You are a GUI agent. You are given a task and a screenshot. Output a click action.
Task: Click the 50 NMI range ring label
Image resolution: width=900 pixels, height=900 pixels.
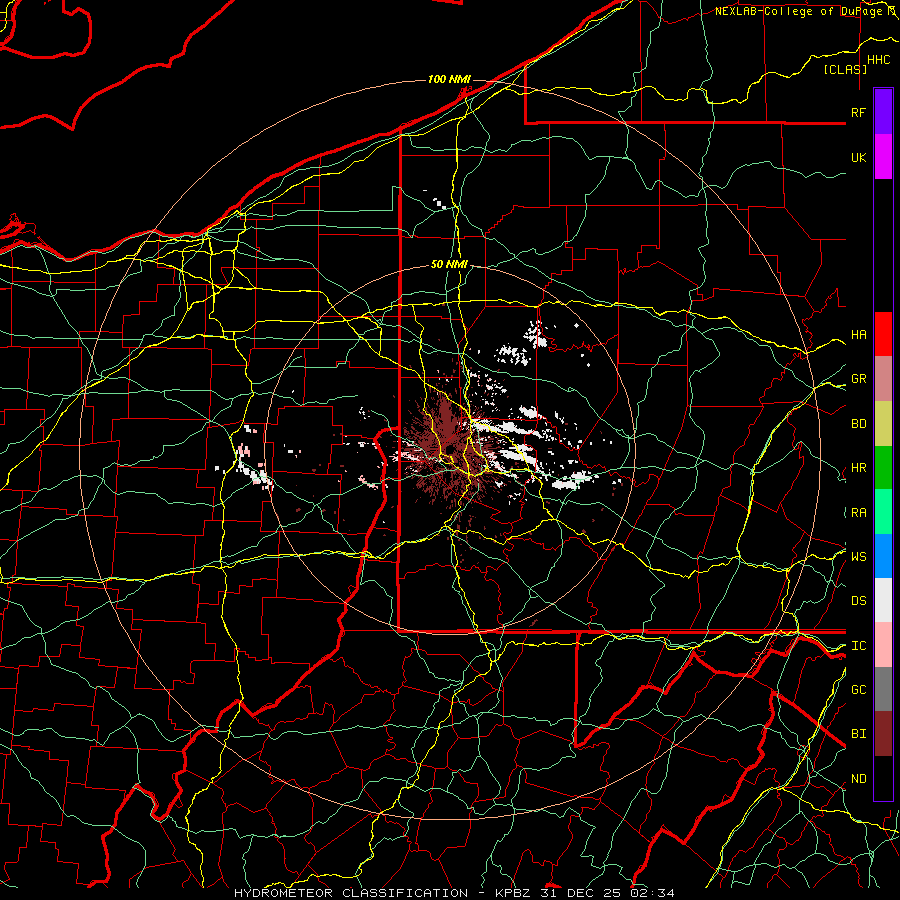coord(449,264)
